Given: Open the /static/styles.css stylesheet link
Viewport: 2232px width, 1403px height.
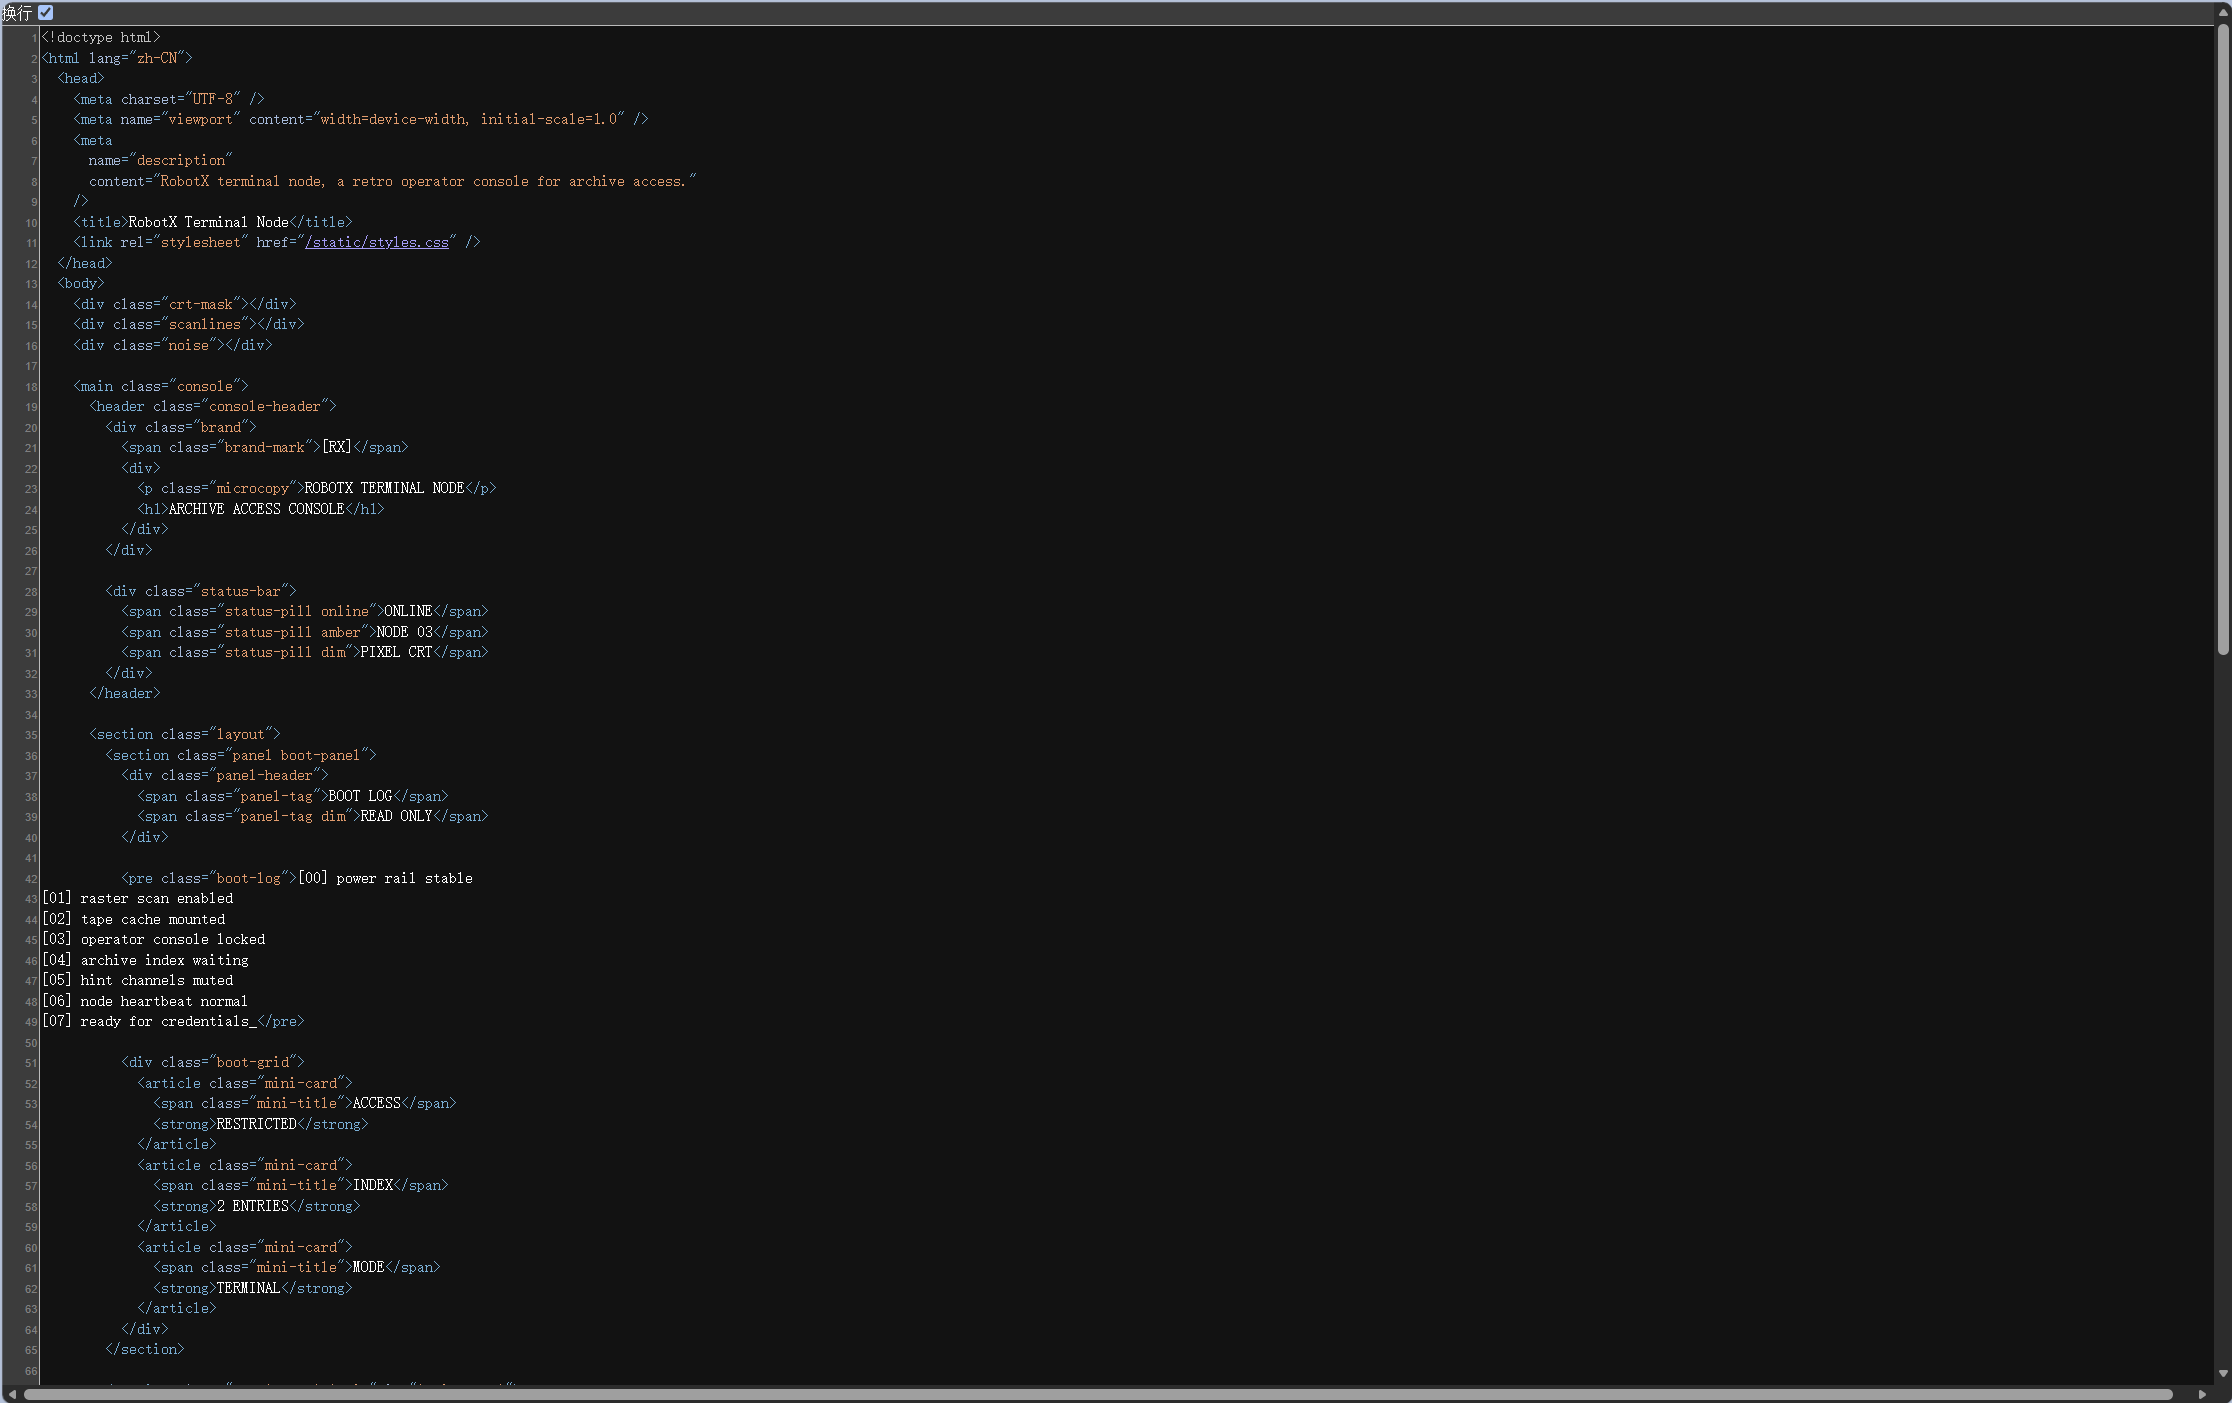Looking at the screenshot, I should pos(377,242).
